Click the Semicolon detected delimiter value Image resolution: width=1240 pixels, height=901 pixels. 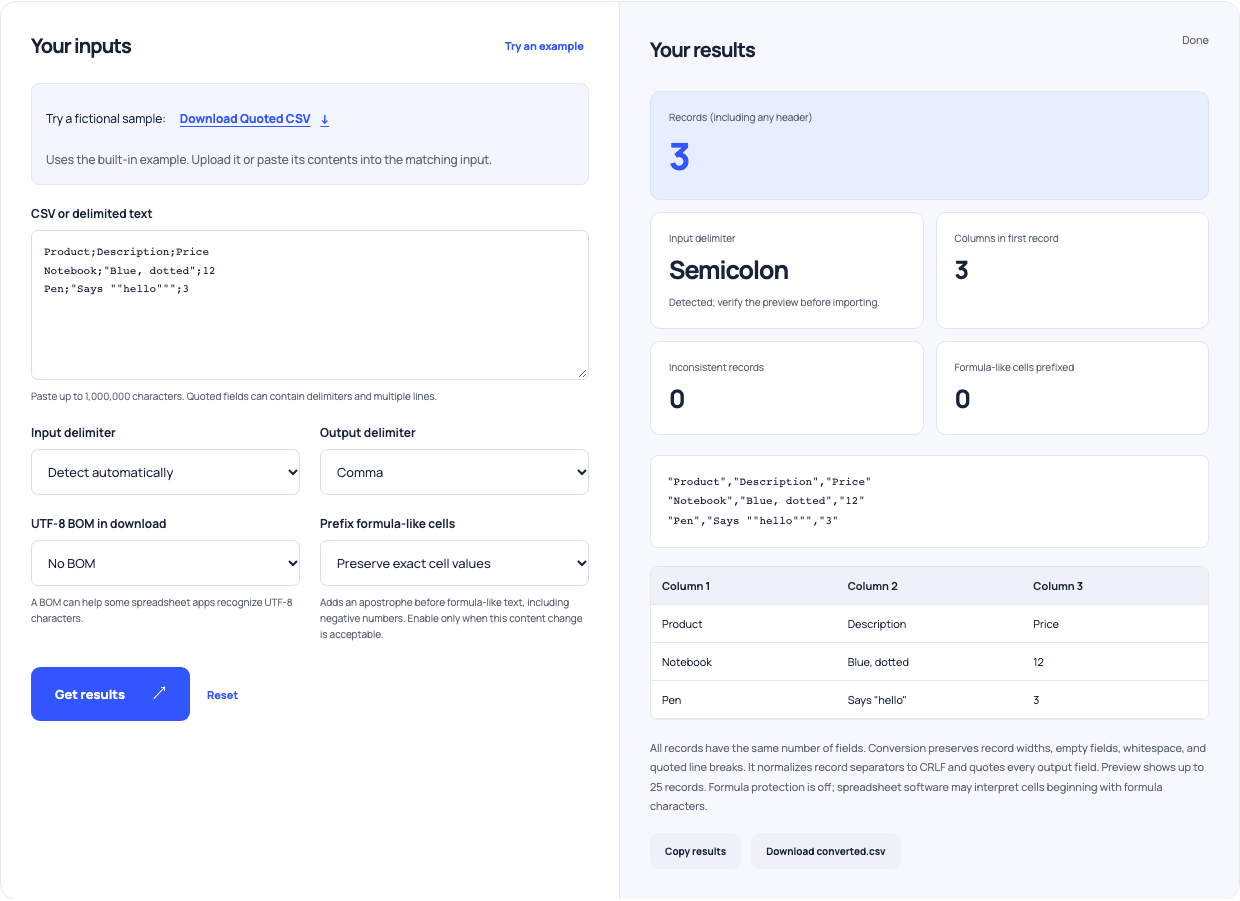[x=729, y=270]
